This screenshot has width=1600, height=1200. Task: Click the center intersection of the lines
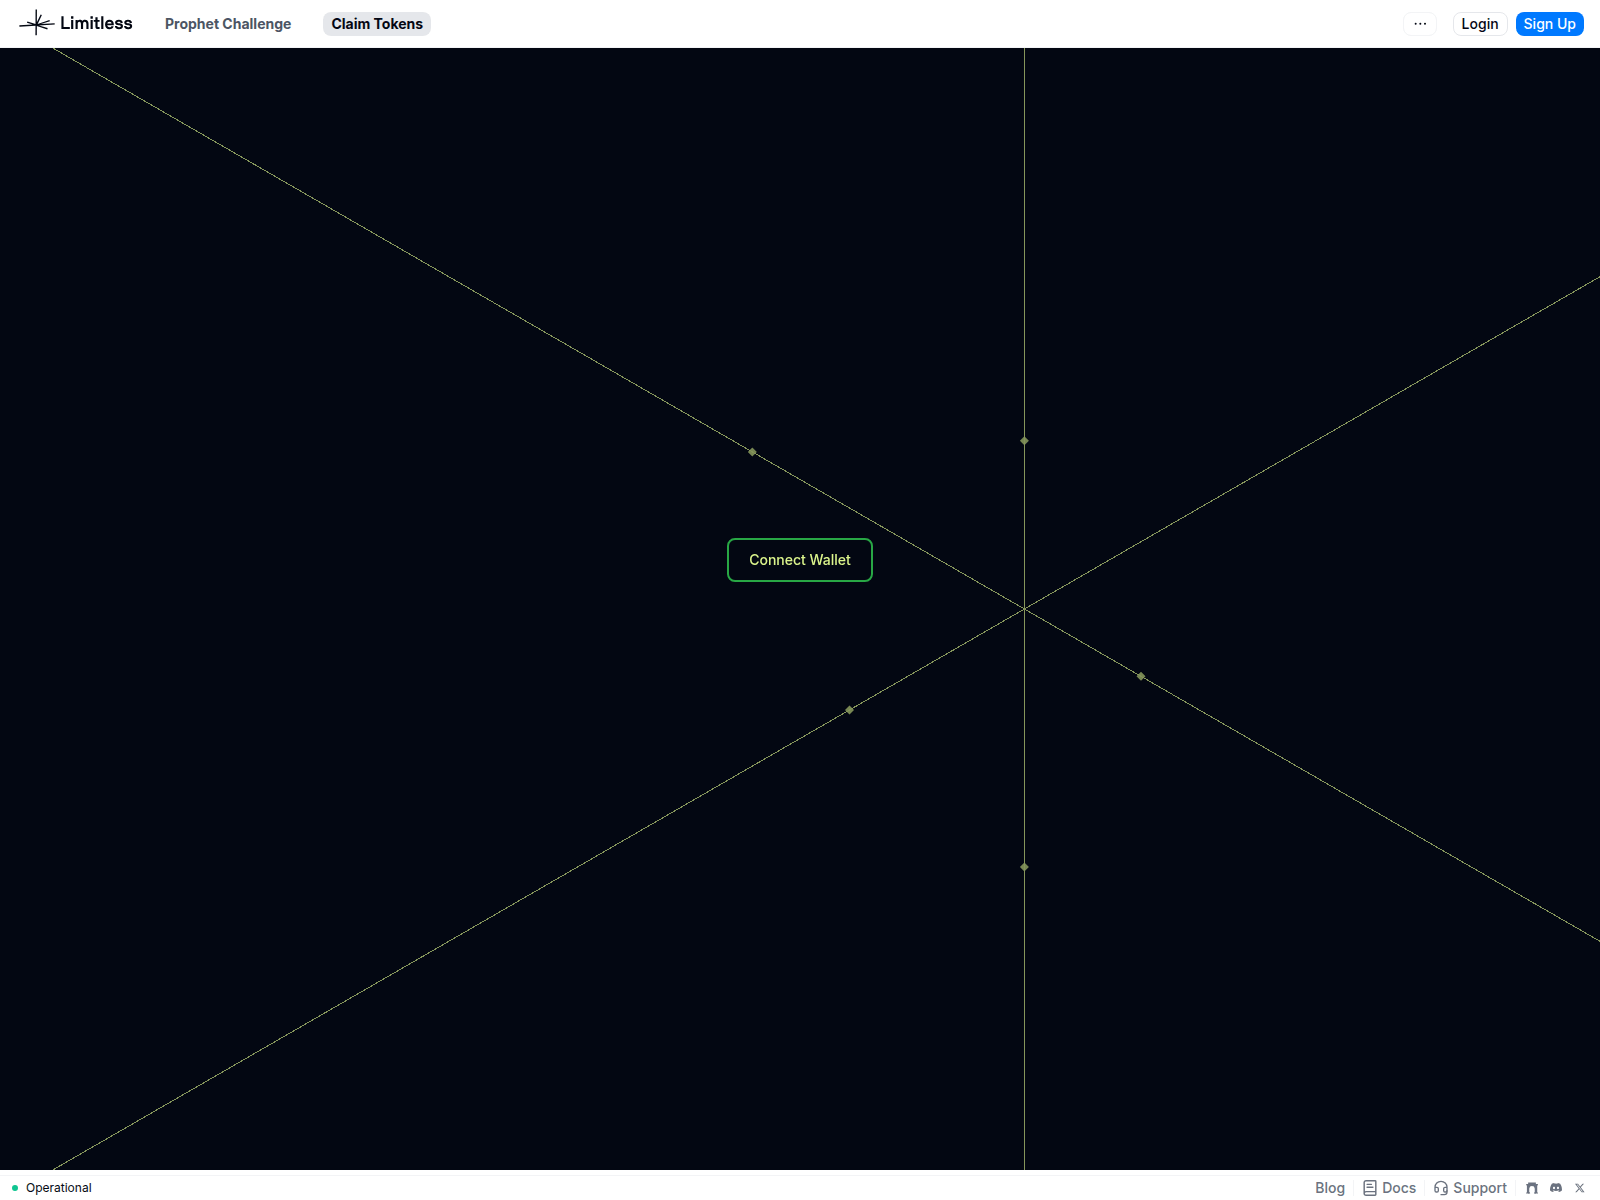(1023, 608)
